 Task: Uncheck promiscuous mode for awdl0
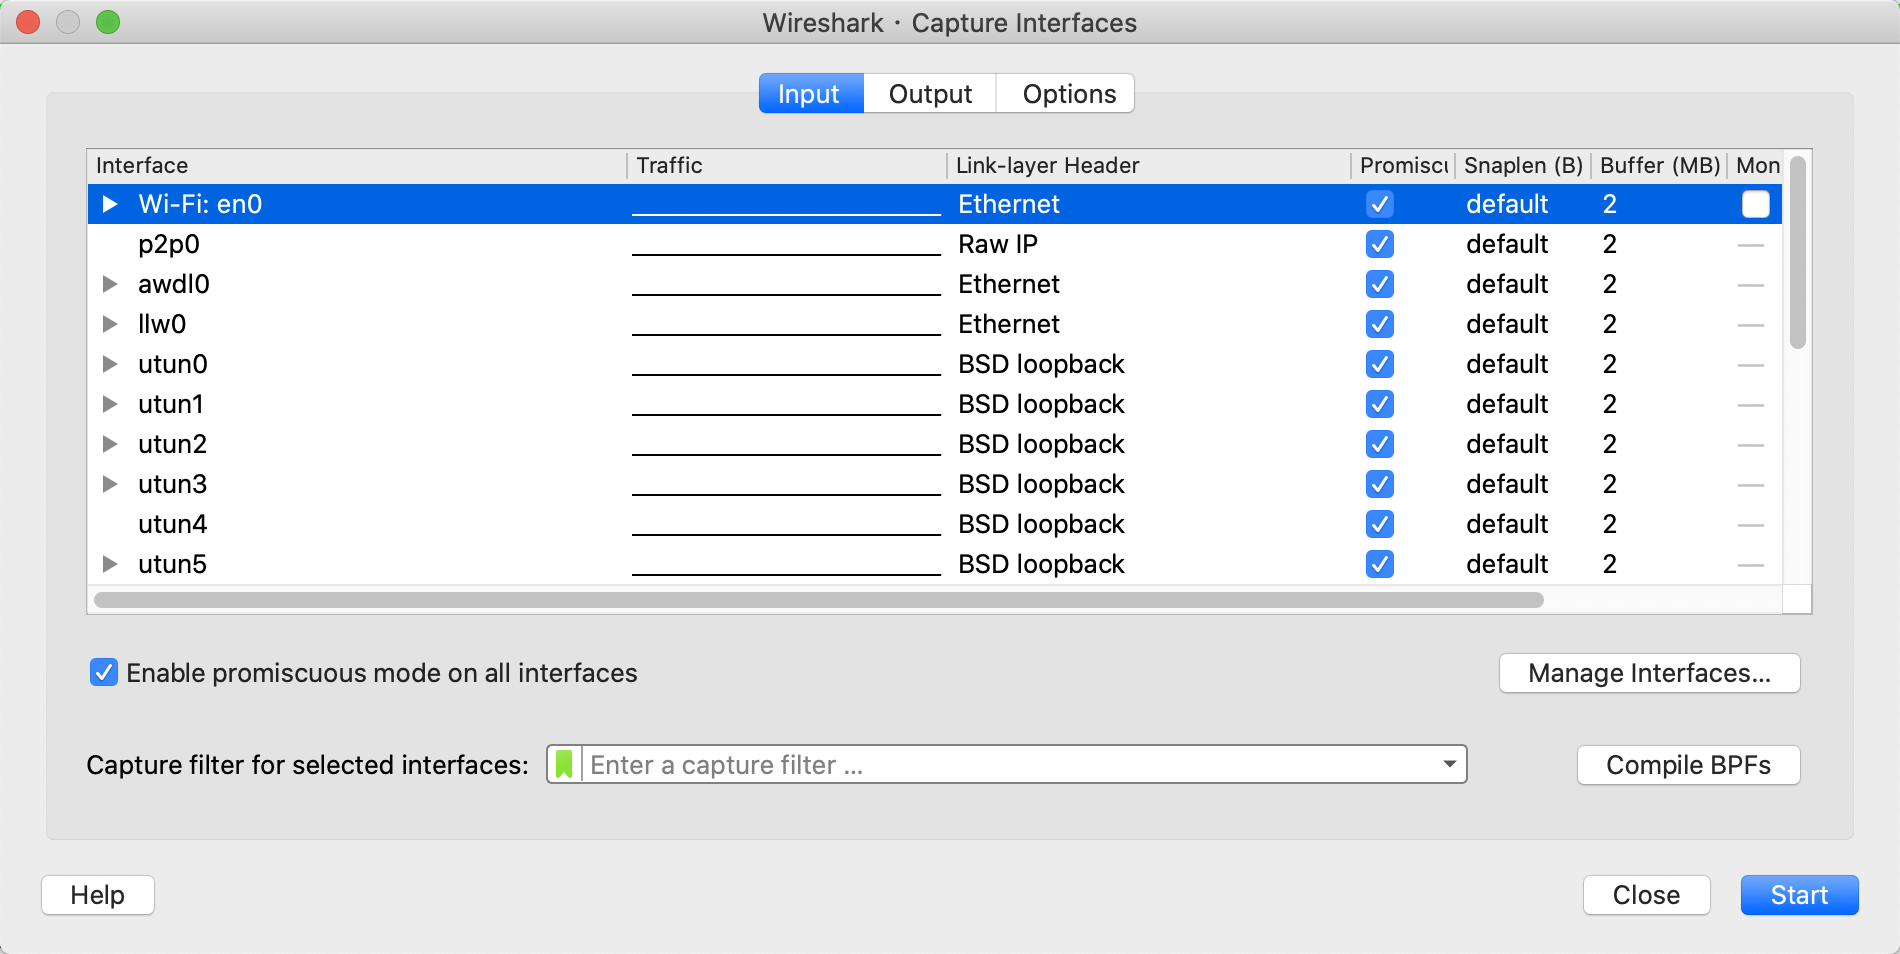[1380, 284]
